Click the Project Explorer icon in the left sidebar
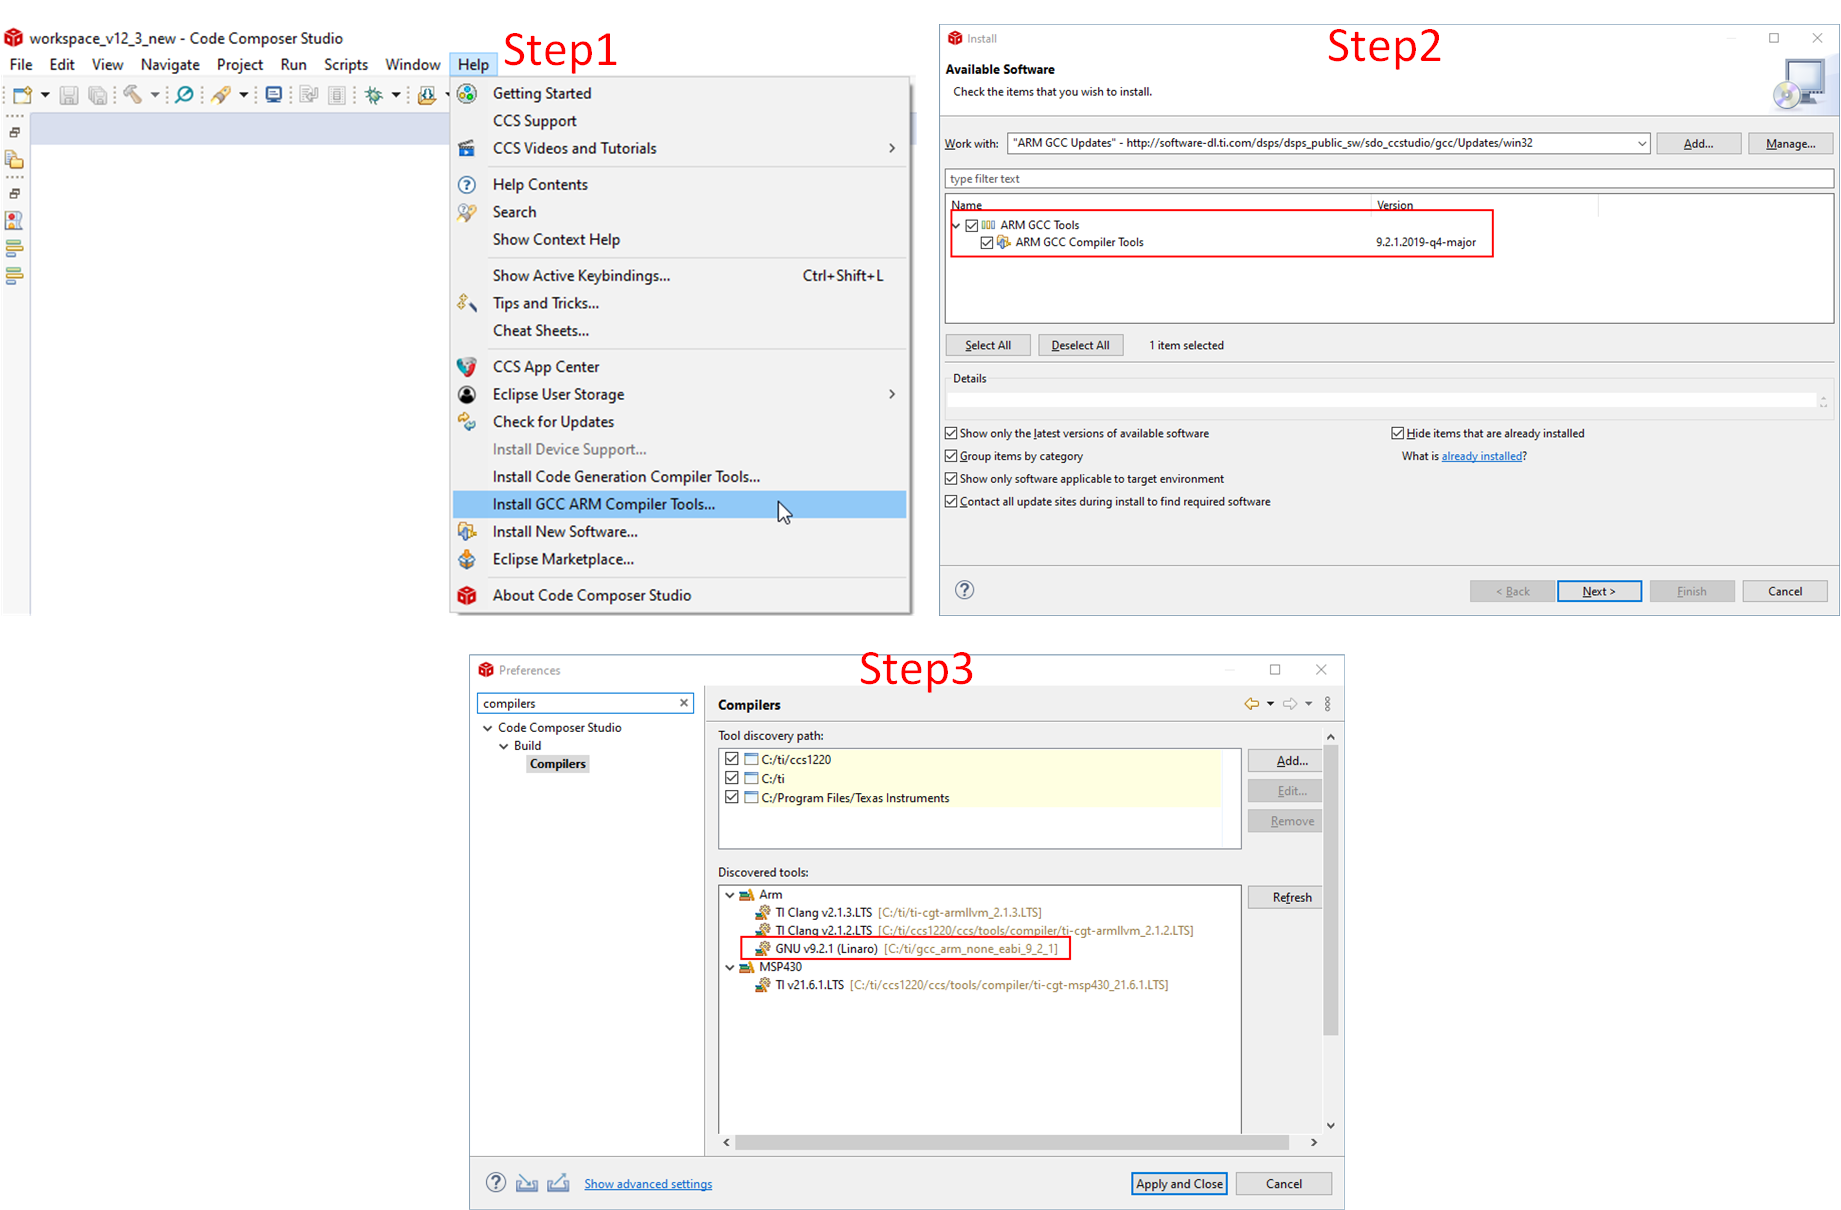The image size is (1841, 1210). [x=14, y=160]
